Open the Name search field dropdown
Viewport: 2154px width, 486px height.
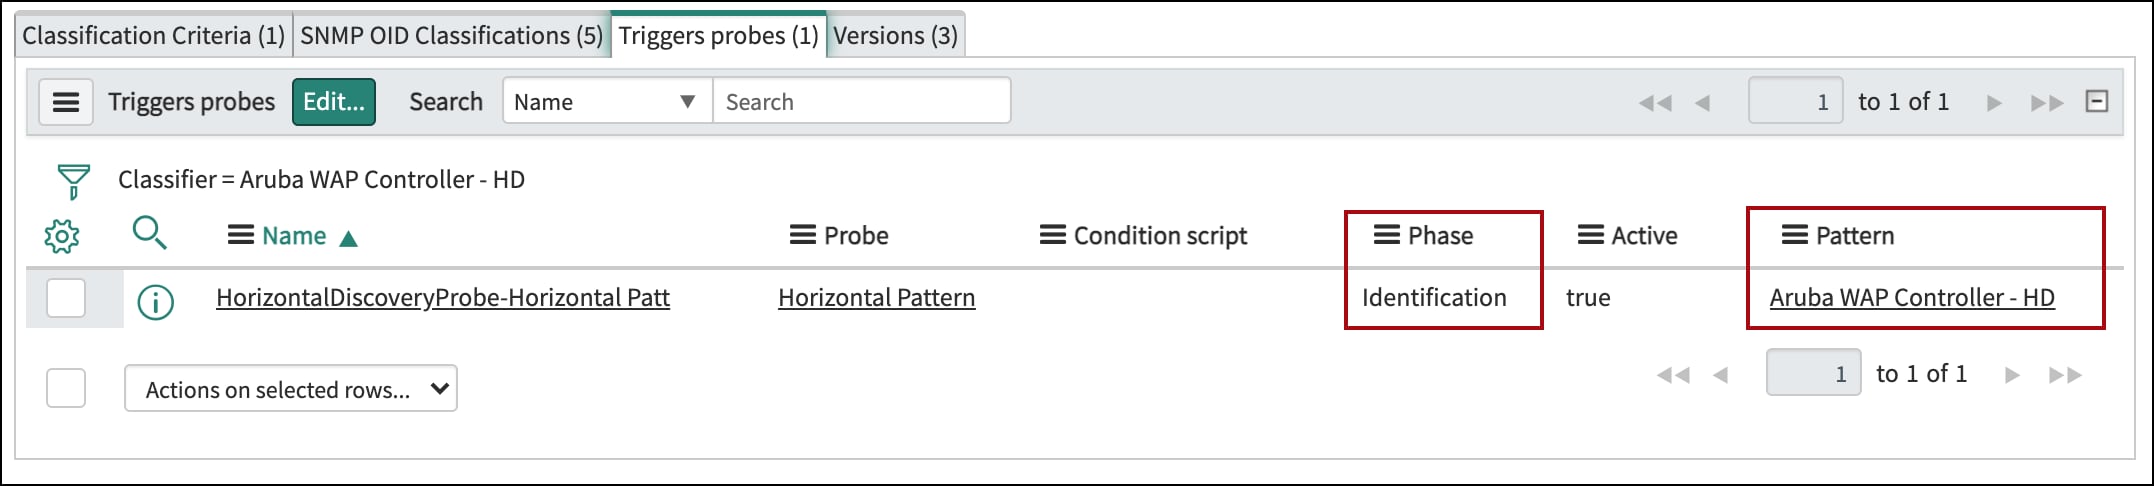click(607, 102)
